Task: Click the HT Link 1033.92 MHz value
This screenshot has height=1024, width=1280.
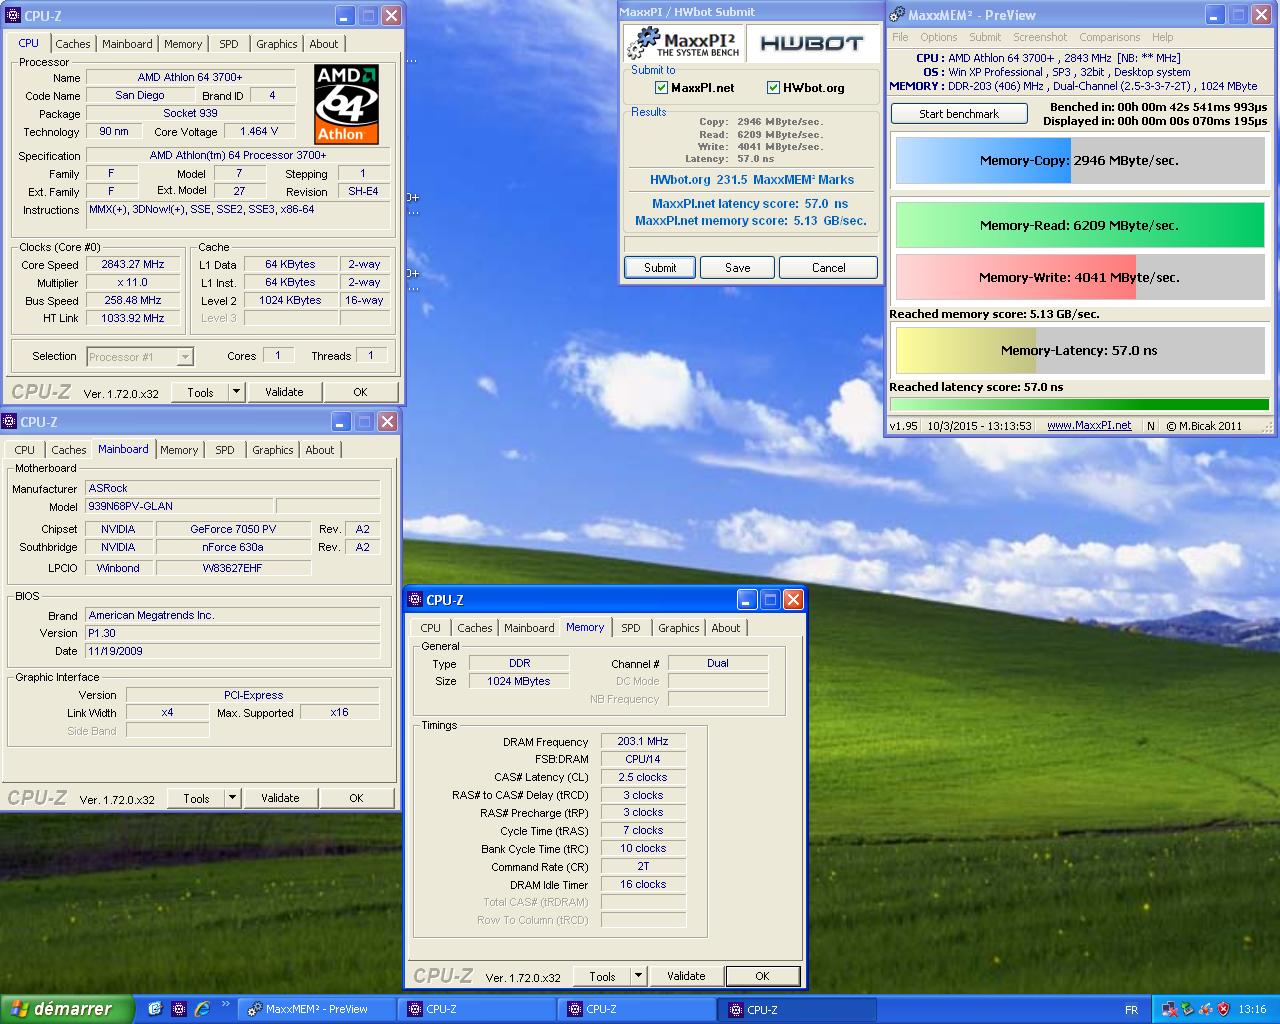Action: [x=133, y=318]
